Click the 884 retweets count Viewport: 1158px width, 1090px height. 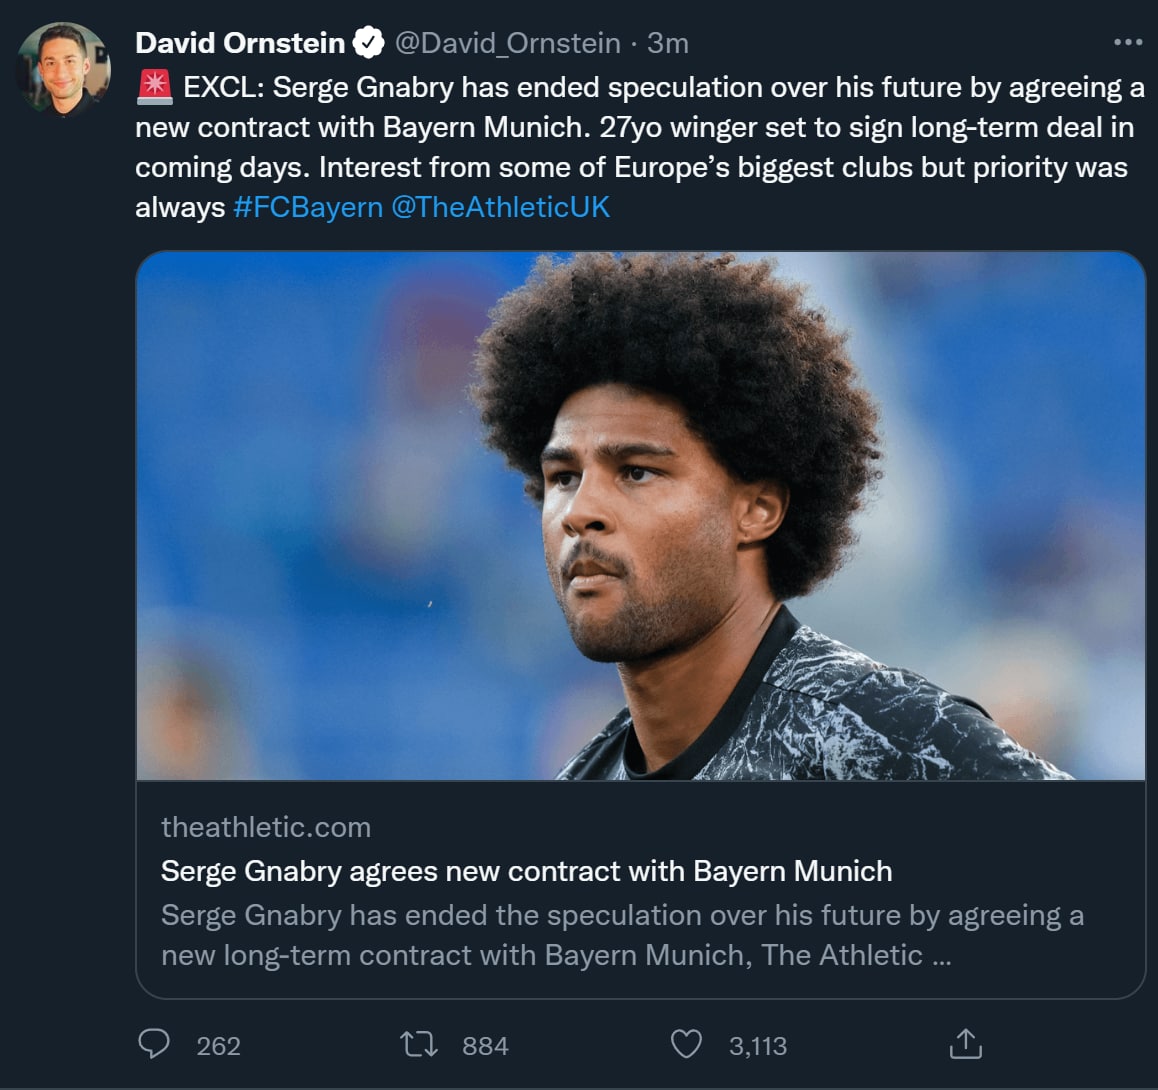pyautogui.click(x=485, y=1046)
